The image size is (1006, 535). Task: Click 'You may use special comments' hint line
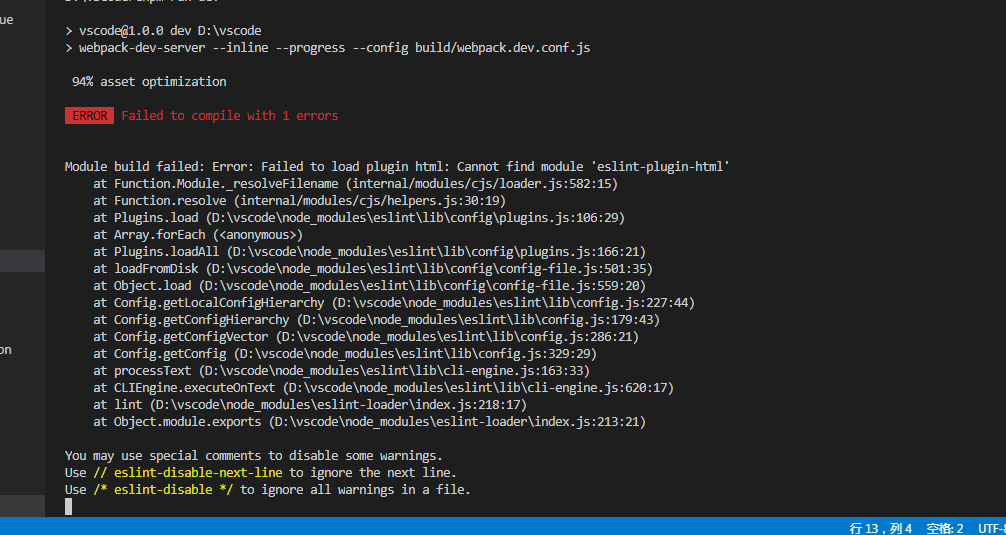point(254,456)
